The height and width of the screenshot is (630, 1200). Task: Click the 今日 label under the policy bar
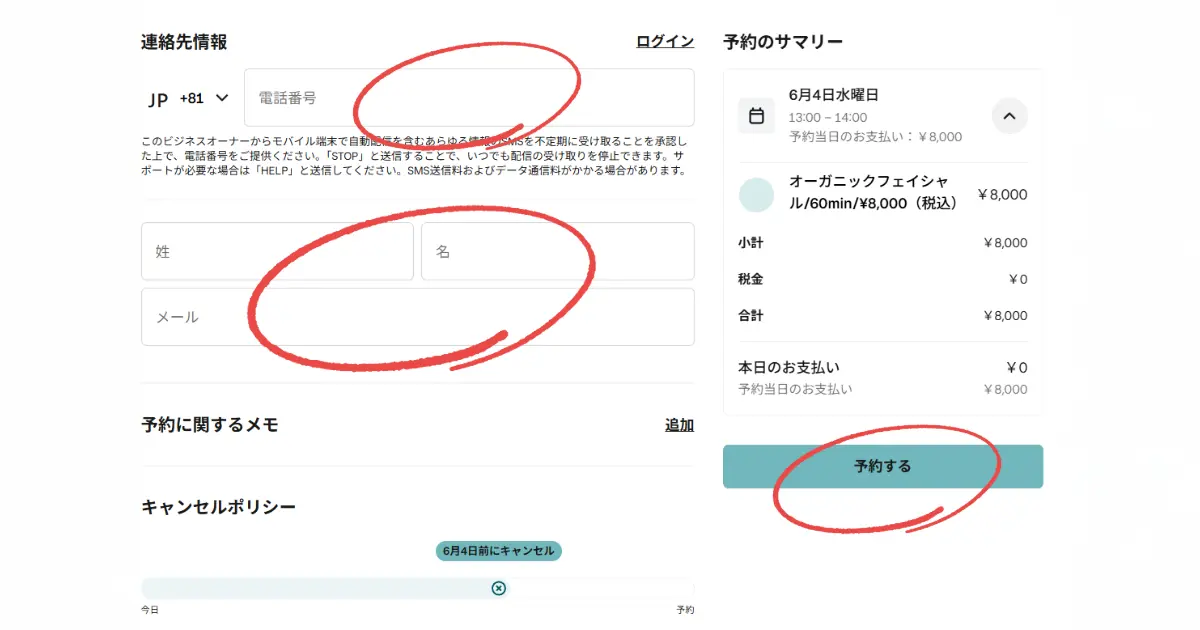click(x=150, y=610)
